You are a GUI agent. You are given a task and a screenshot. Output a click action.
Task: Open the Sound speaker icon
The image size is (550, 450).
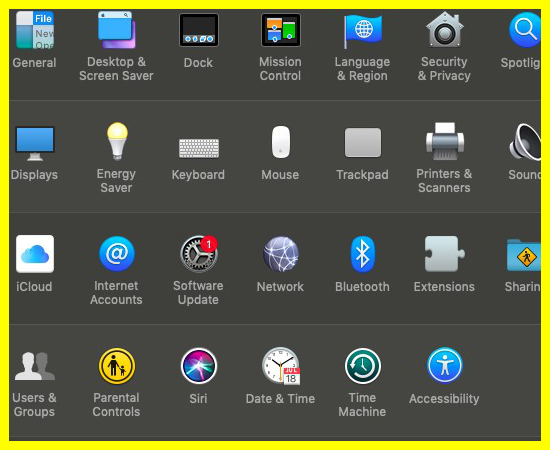[525, 142]
